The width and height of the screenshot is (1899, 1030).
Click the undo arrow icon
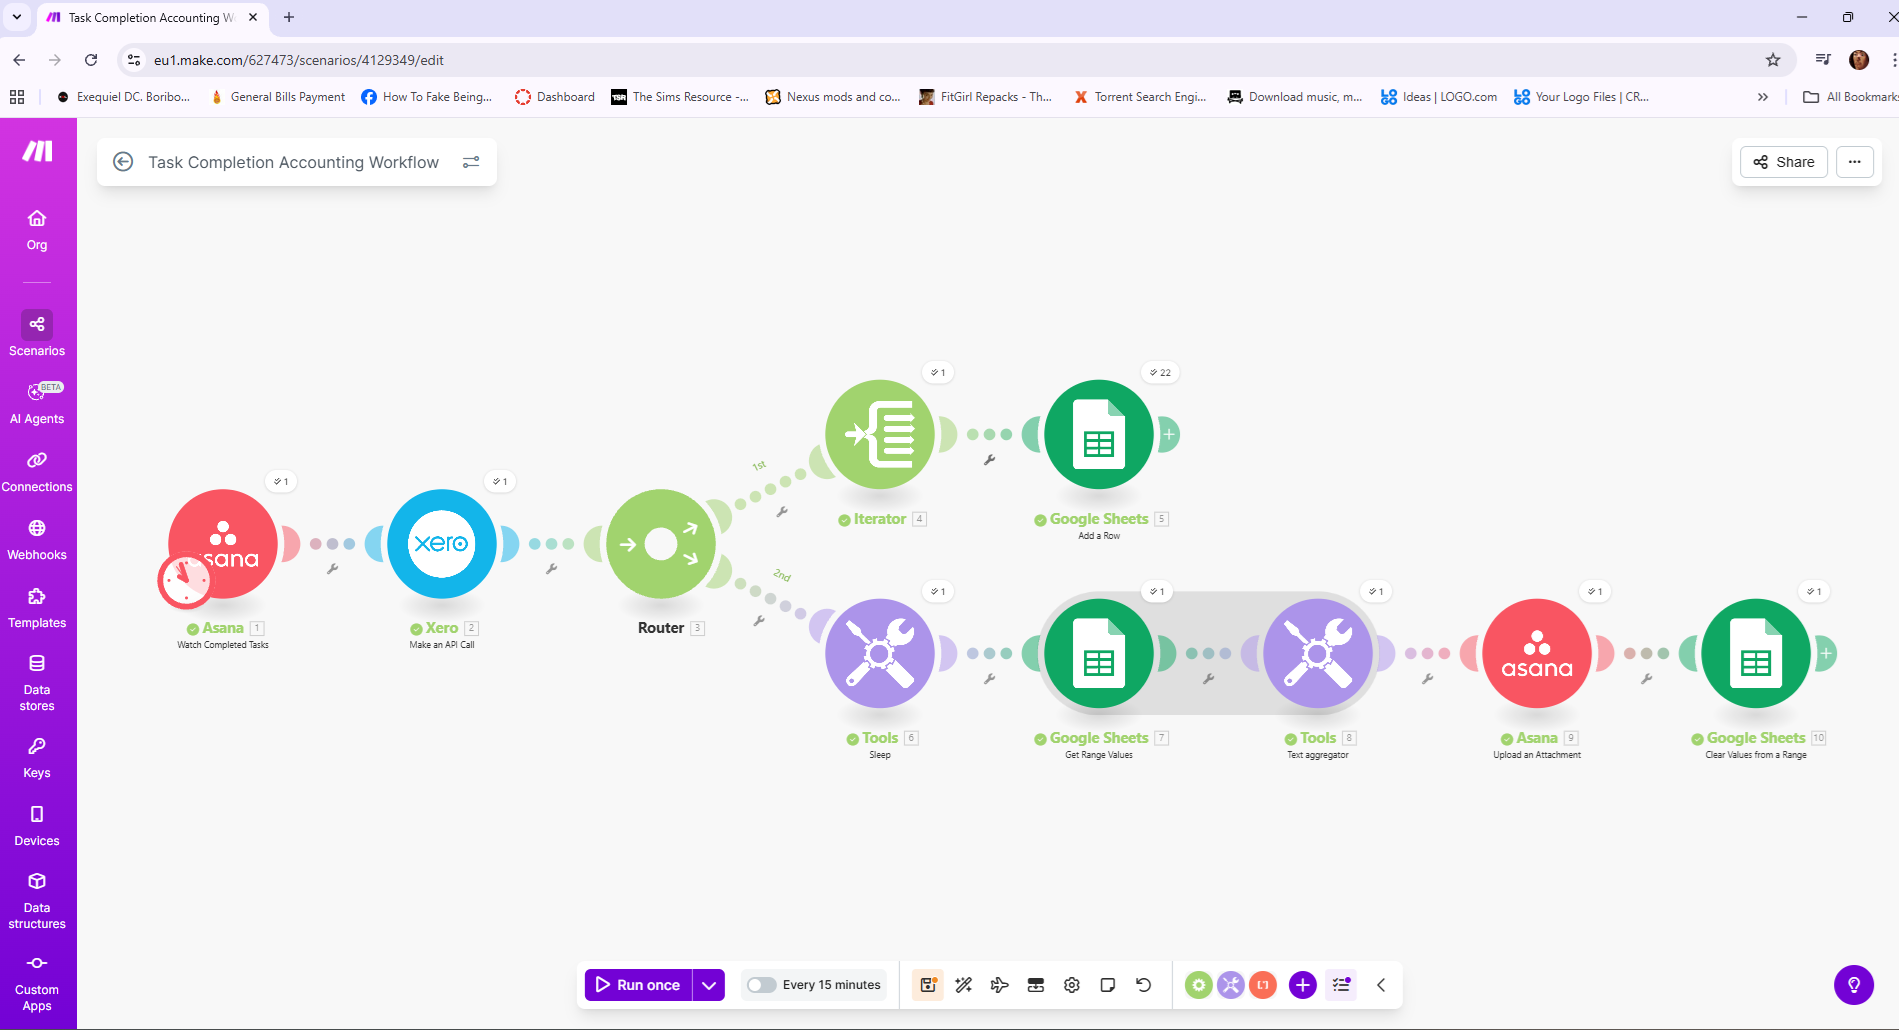pyautogui.click(x=1144, y=985)
